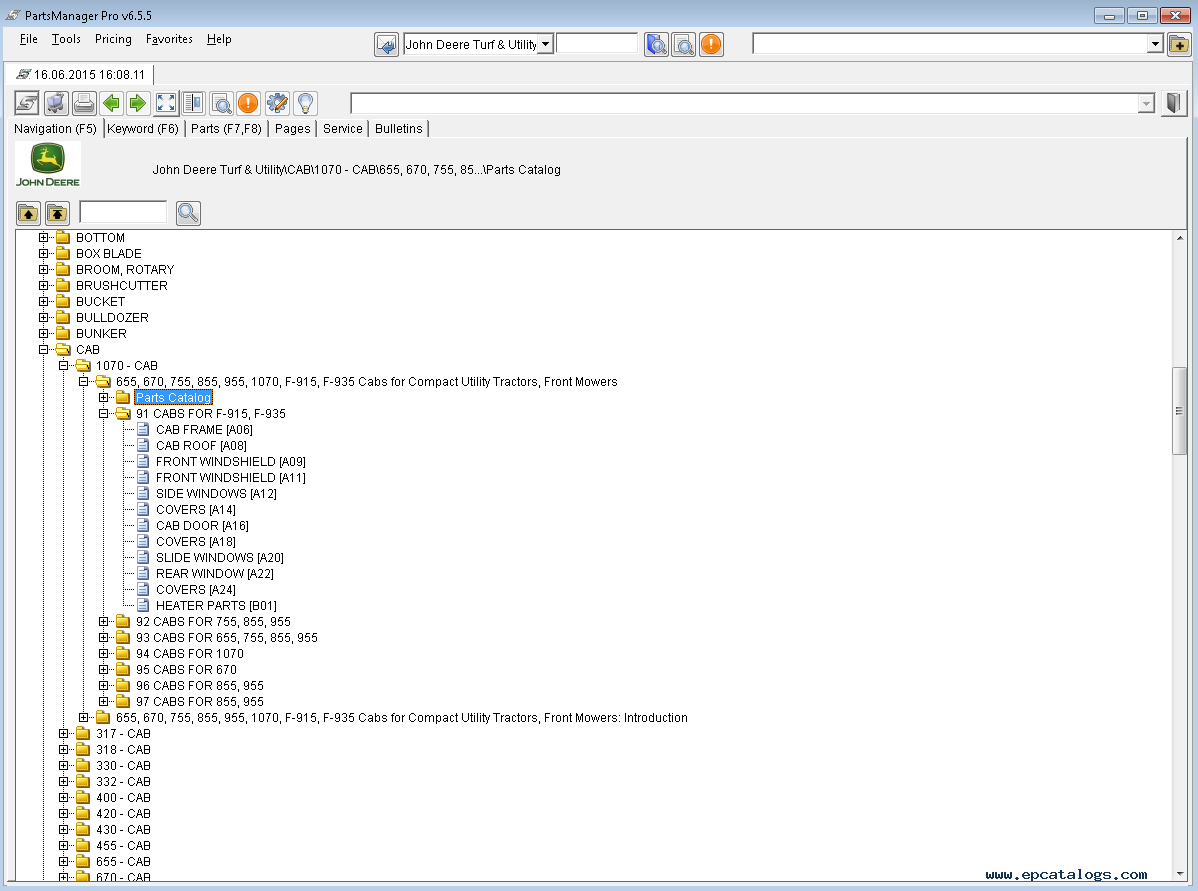This screenshot has width=1198, height=891.
Task: Click the lightbulb icon in toolbar
Action: click(x=305, y=103)
